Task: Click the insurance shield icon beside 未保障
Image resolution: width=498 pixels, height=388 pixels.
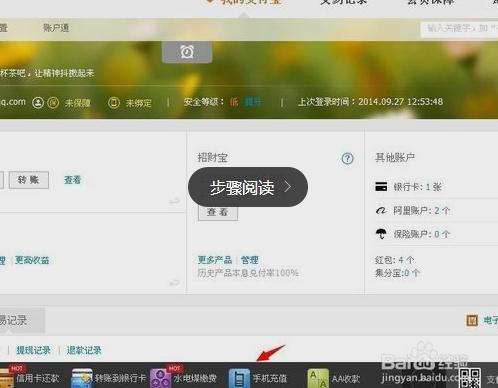Action: [53, 102]
